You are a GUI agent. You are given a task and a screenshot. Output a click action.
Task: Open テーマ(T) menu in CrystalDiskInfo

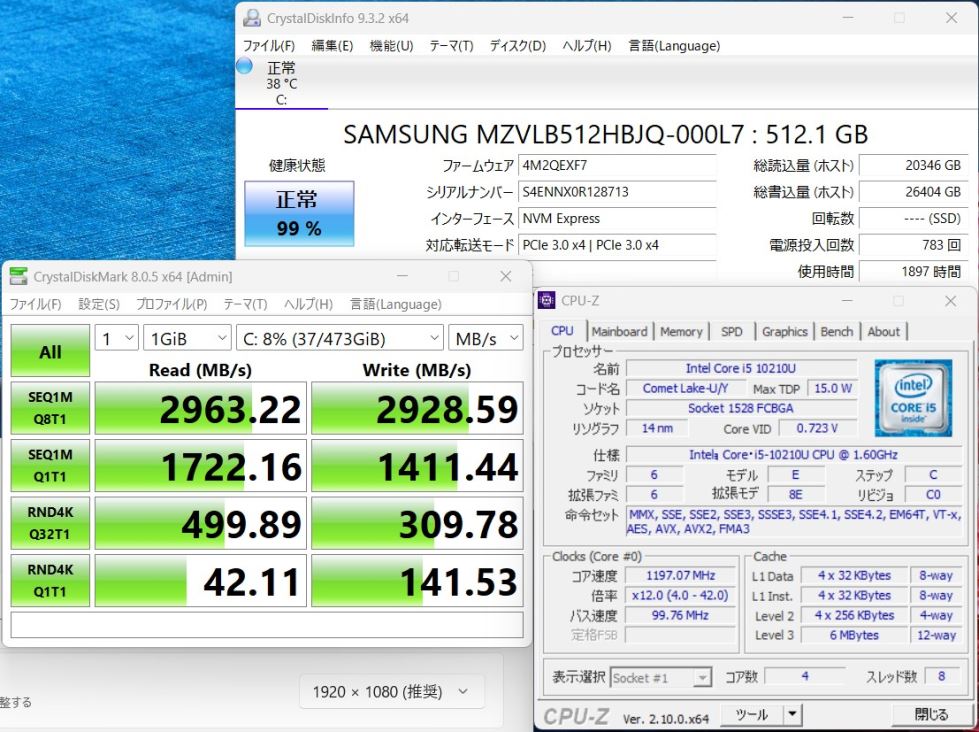(451, 46)
